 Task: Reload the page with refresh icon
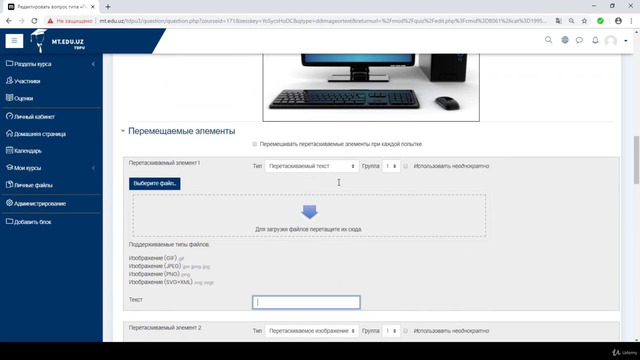click(34, 21)
